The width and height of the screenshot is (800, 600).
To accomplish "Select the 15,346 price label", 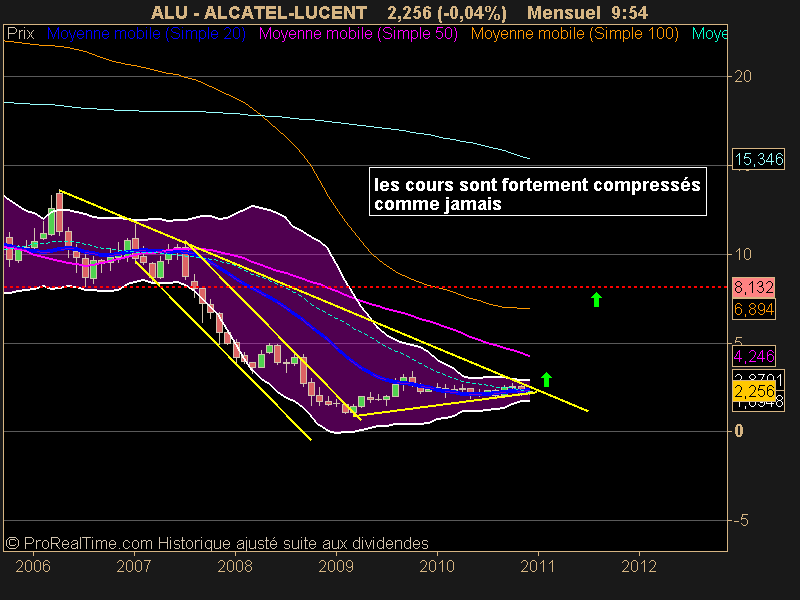I will point(759,160).
